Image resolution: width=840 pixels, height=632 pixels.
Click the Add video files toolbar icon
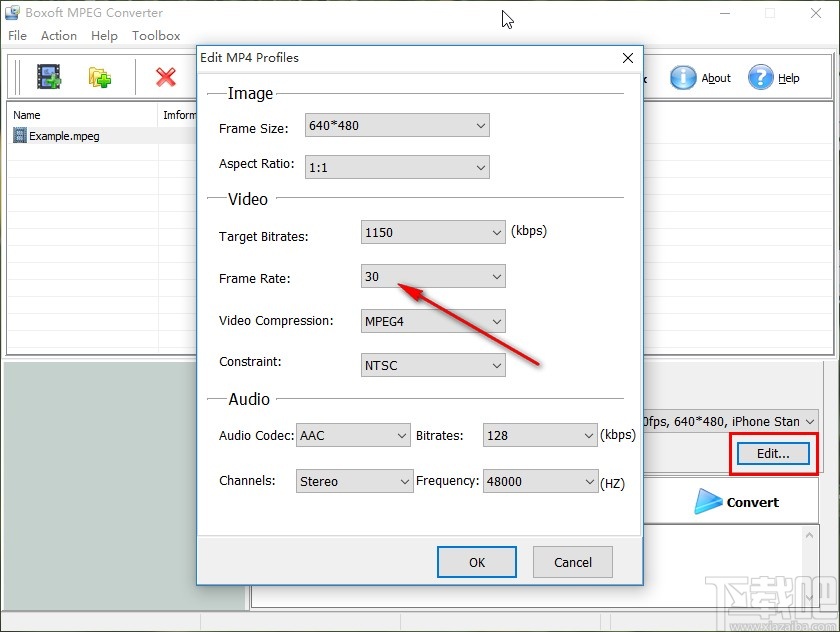48,76
